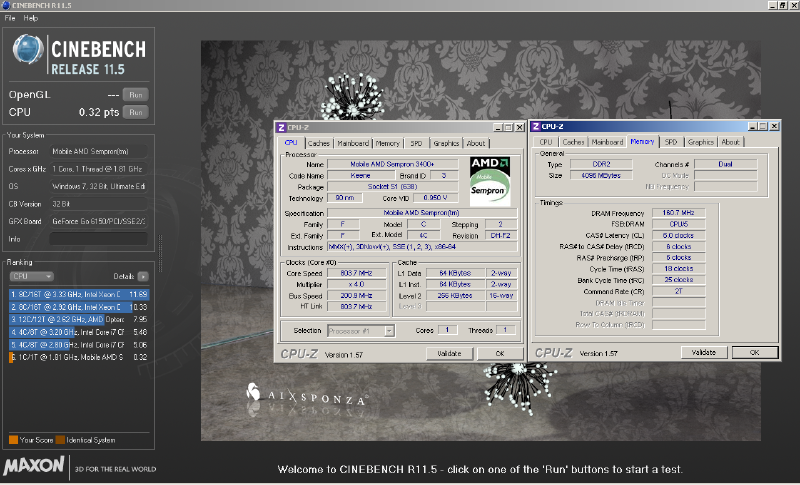Close the right CPU-Z window

(774, 126)
